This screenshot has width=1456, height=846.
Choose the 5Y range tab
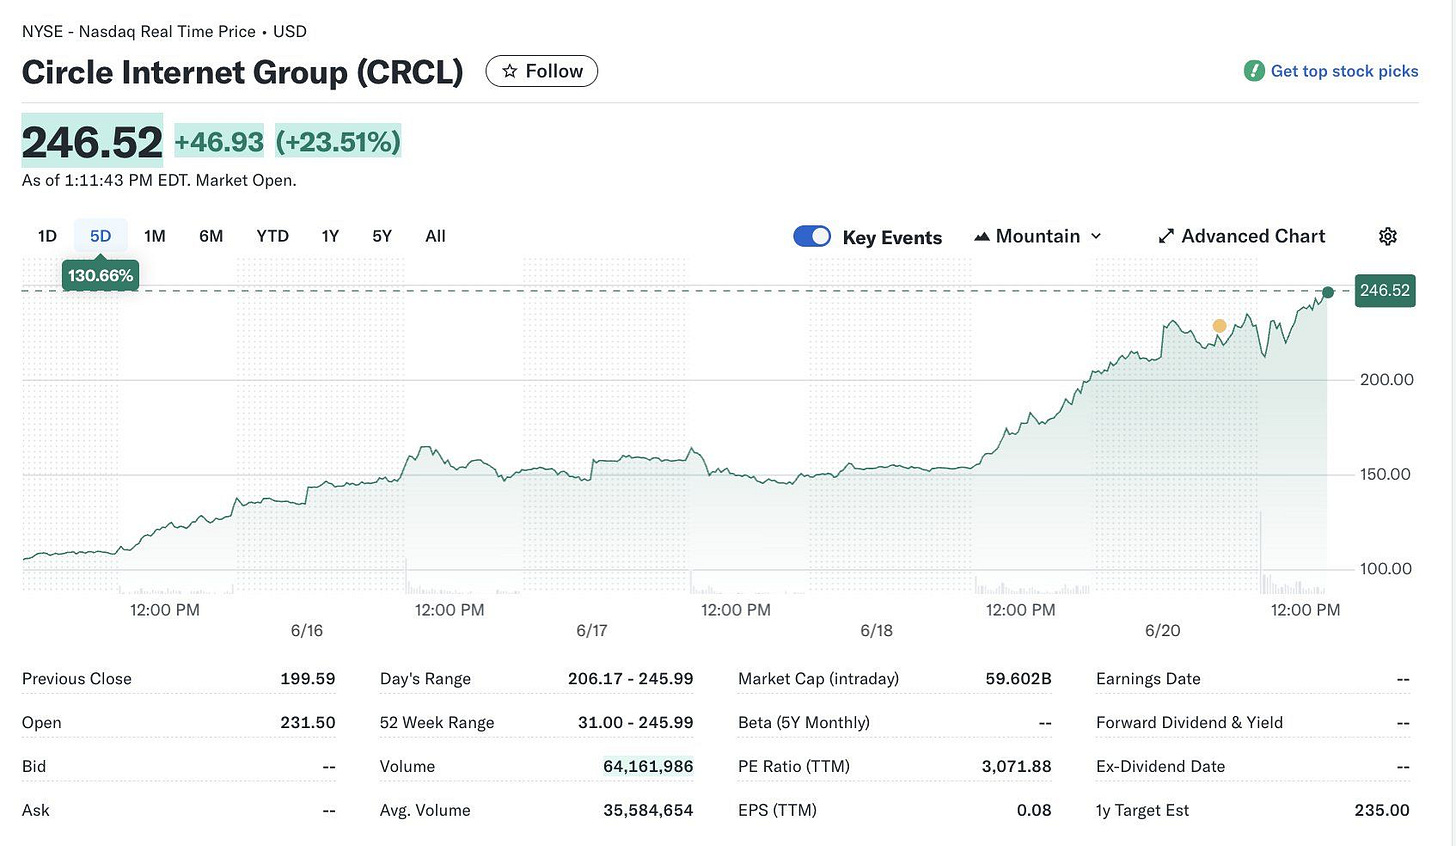[382, 236]
